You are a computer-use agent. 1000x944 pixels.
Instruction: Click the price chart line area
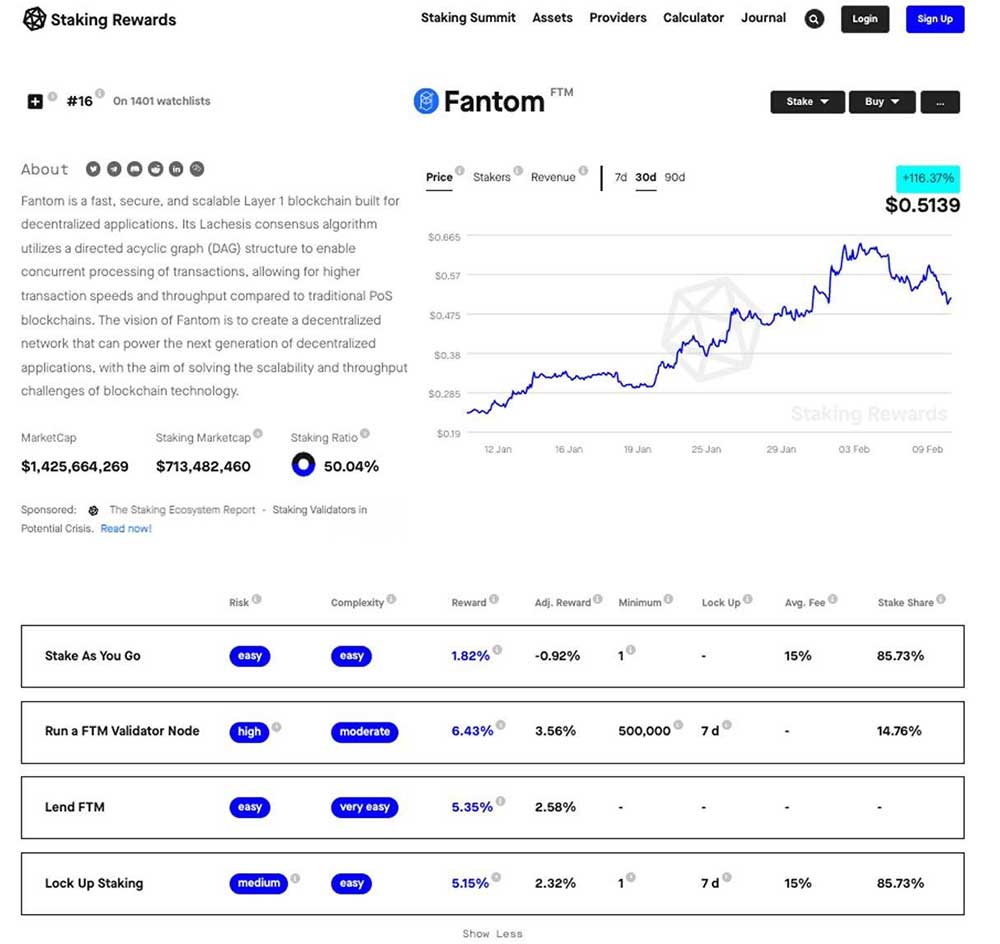coord(709,335)
